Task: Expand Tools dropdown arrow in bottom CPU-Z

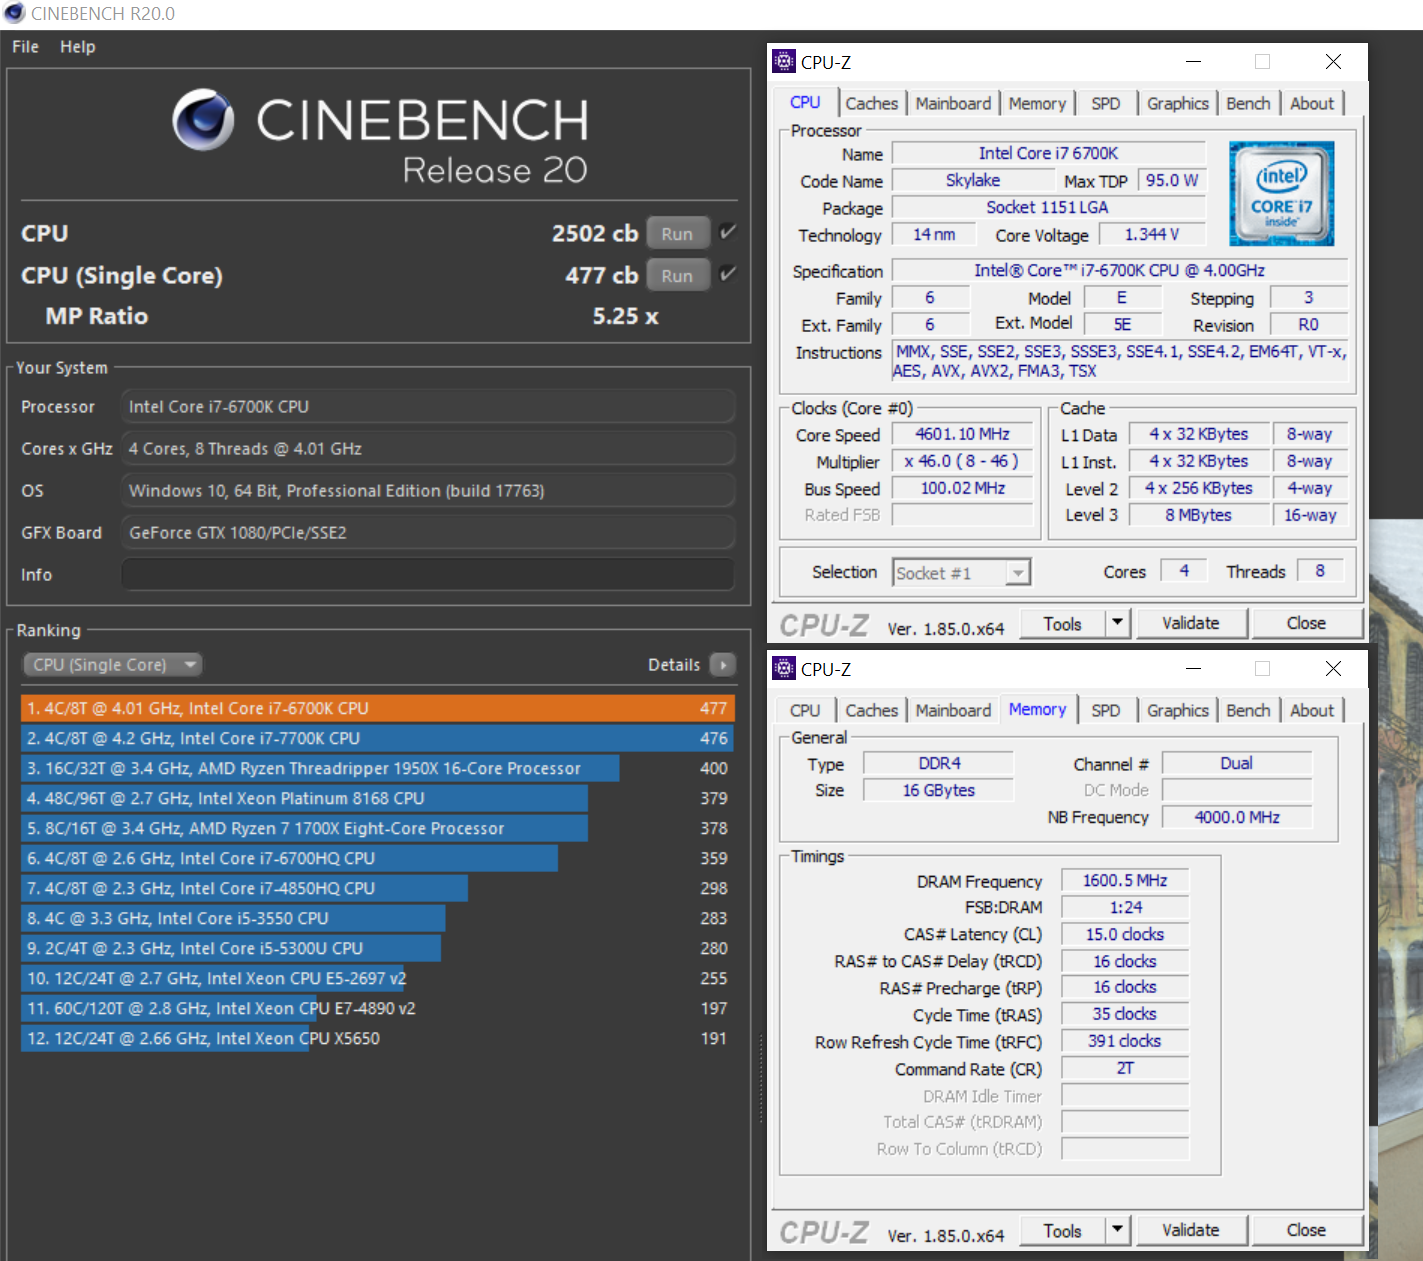Action: (x=1118, y=1230)
